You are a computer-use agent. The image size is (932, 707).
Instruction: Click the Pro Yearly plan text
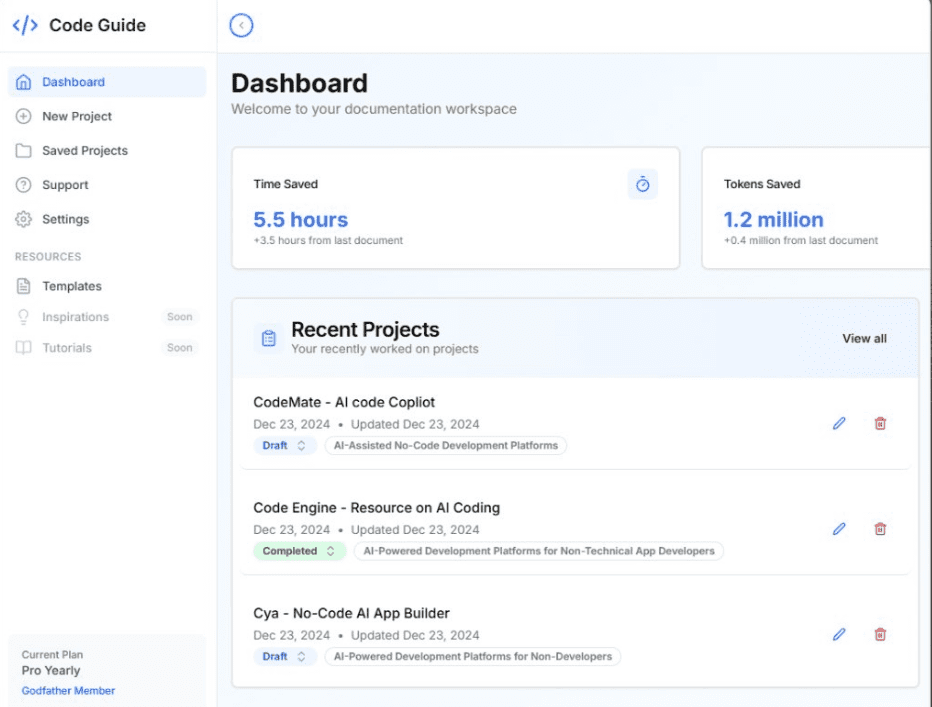point(51,671)
